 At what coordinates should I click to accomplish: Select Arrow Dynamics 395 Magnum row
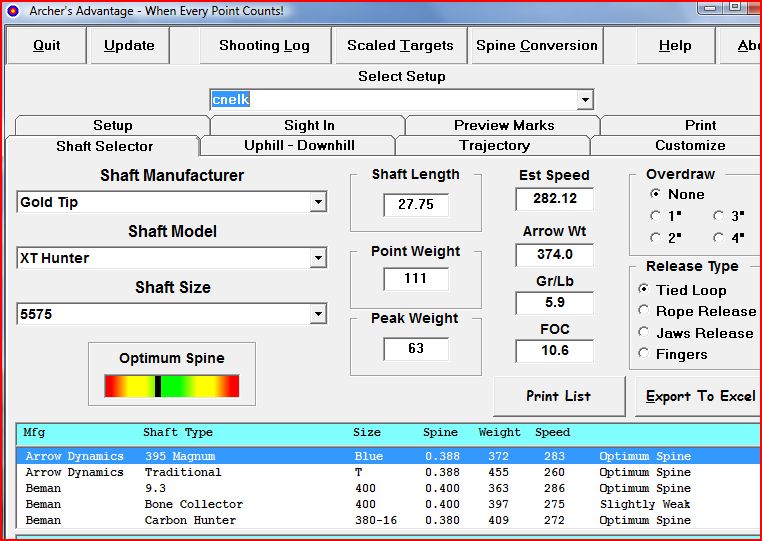tap(389, 456)
